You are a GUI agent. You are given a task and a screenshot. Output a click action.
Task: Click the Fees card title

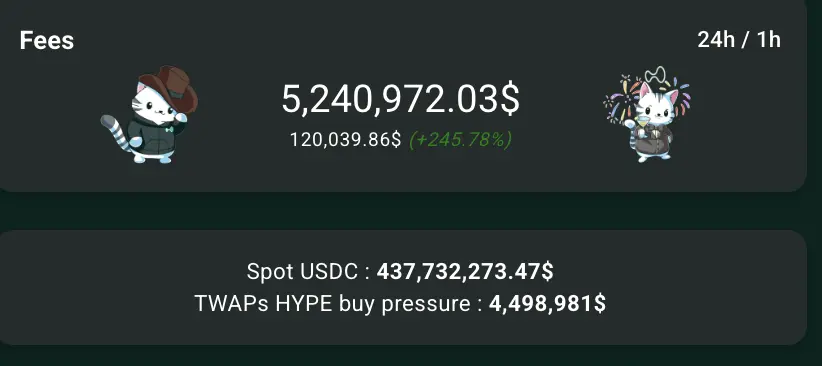[47, 41]
